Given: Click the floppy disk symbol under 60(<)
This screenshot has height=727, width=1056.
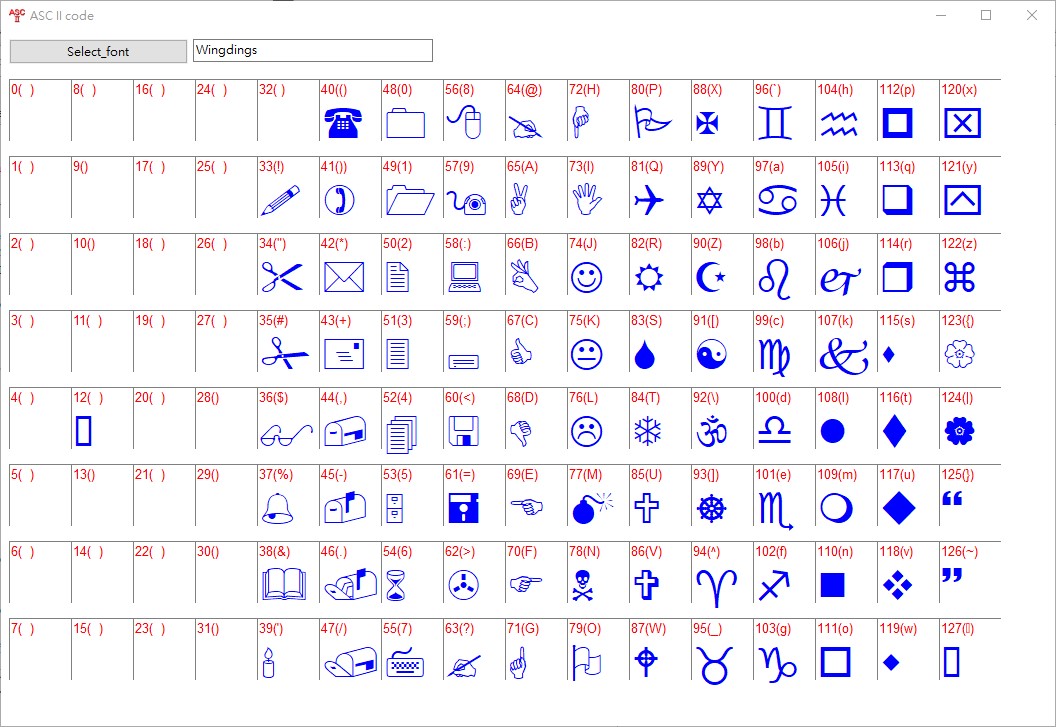Looking at the screenshot, I should pyautogui.click(x=463, y=431).
